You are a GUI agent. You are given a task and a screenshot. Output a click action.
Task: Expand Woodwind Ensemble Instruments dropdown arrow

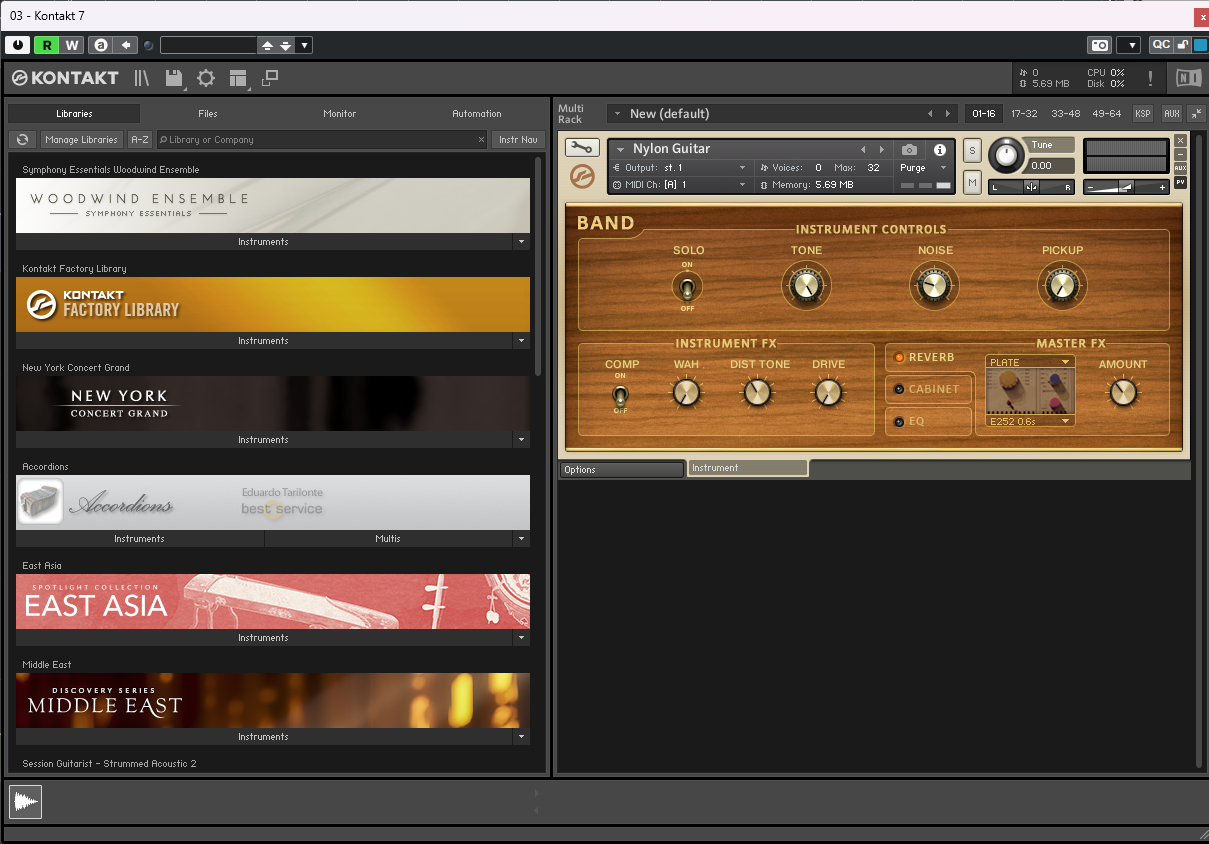pyautogui.click(x=521, y=242)
